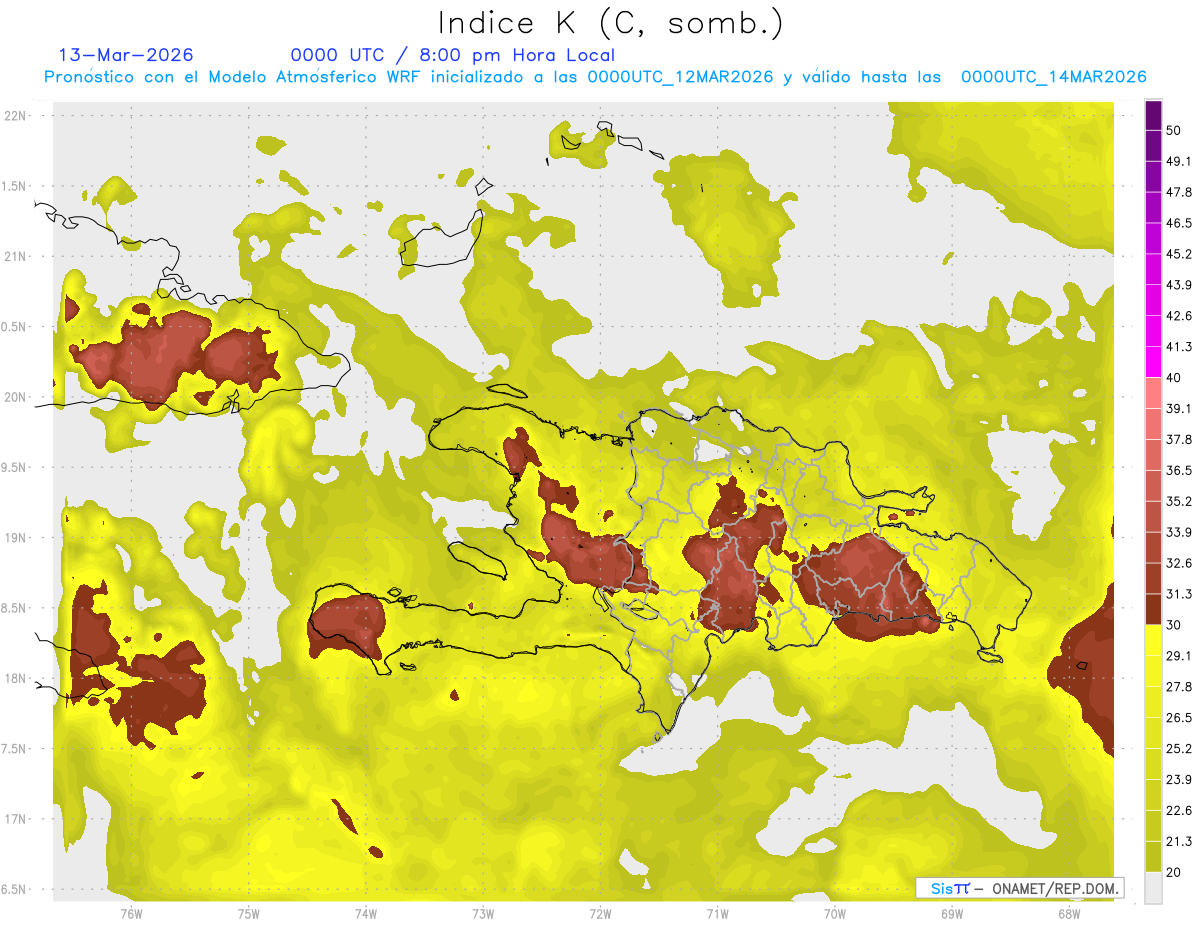The image size is (1200, 927).
Task: Click the "20N" latitude label
Action: pos(17,397)
